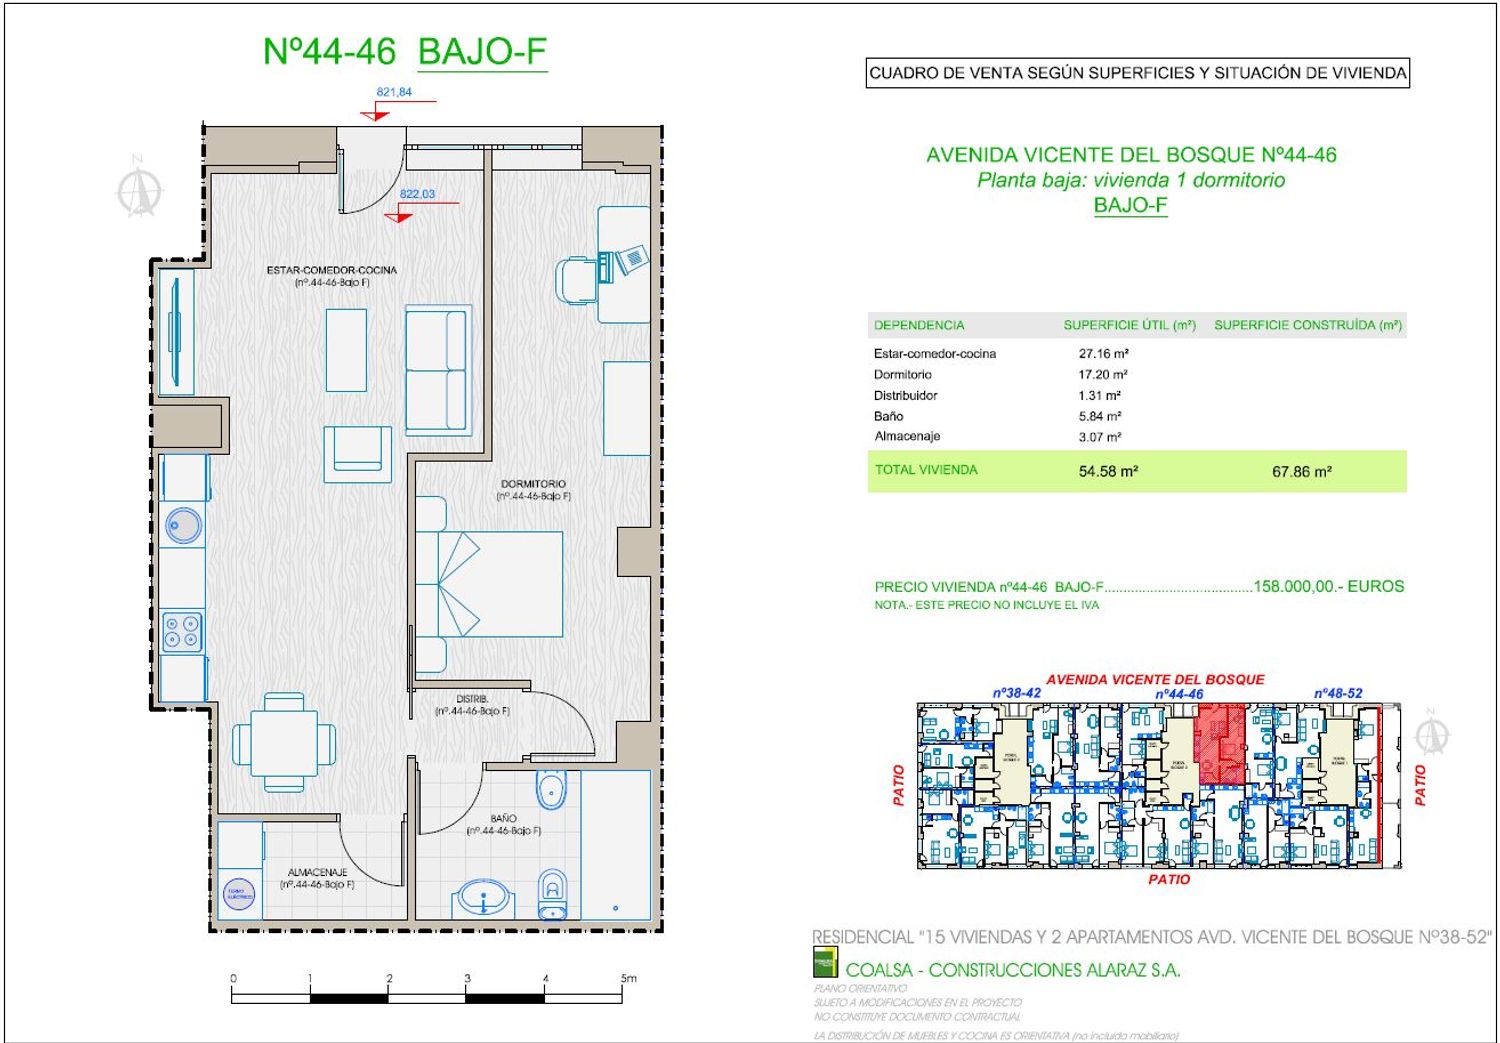The height and width of the screenshot is (1043, 1500).
Task: Click the note 'ESTE PRECIO NO INCLUYE EL IVA'
Action: coord(1007,605)
